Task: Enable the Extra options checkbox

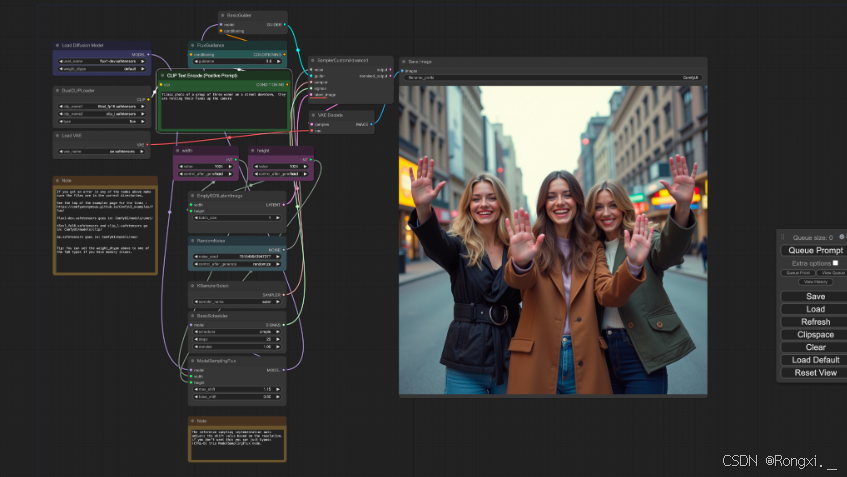Action: coord(835,263)
